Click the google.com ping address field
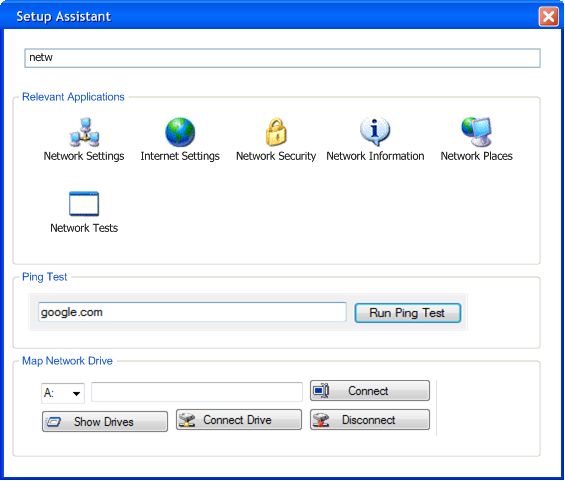This screenshot has height=481, width=565. coord(192,312)
